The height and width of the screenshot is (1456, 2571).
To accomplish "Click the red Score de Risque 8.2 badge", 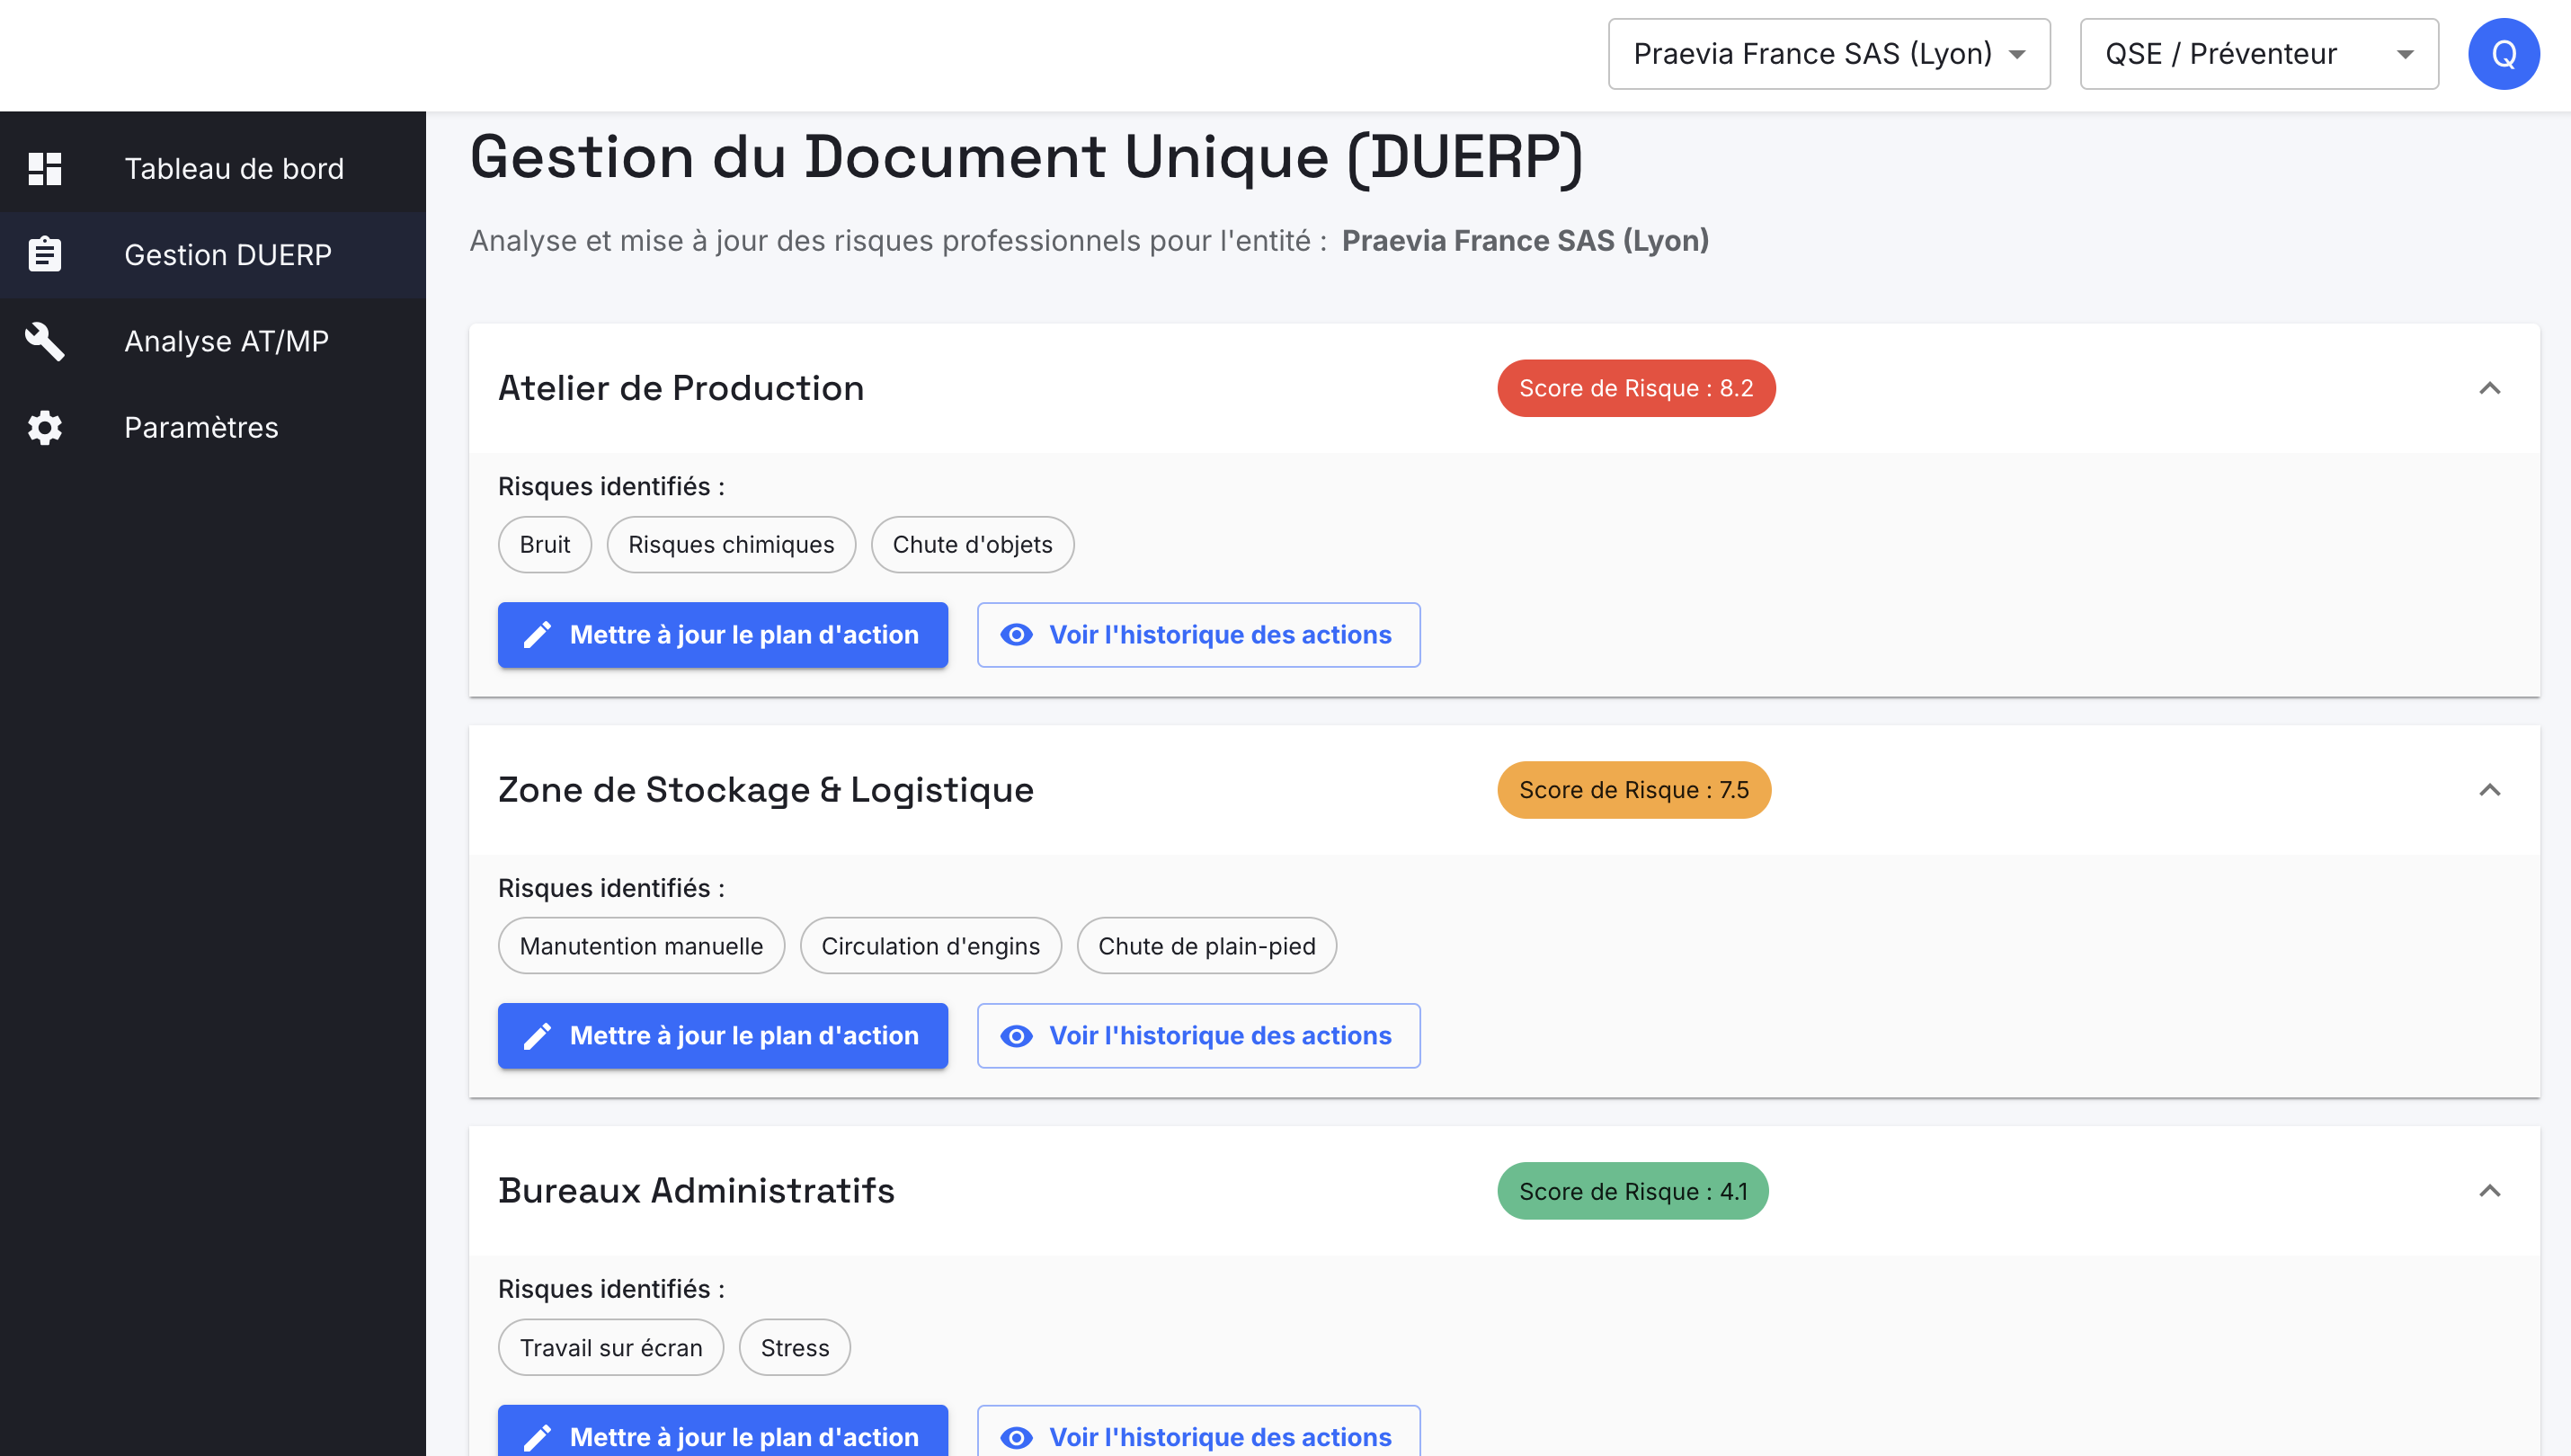I will [1635, 388].
